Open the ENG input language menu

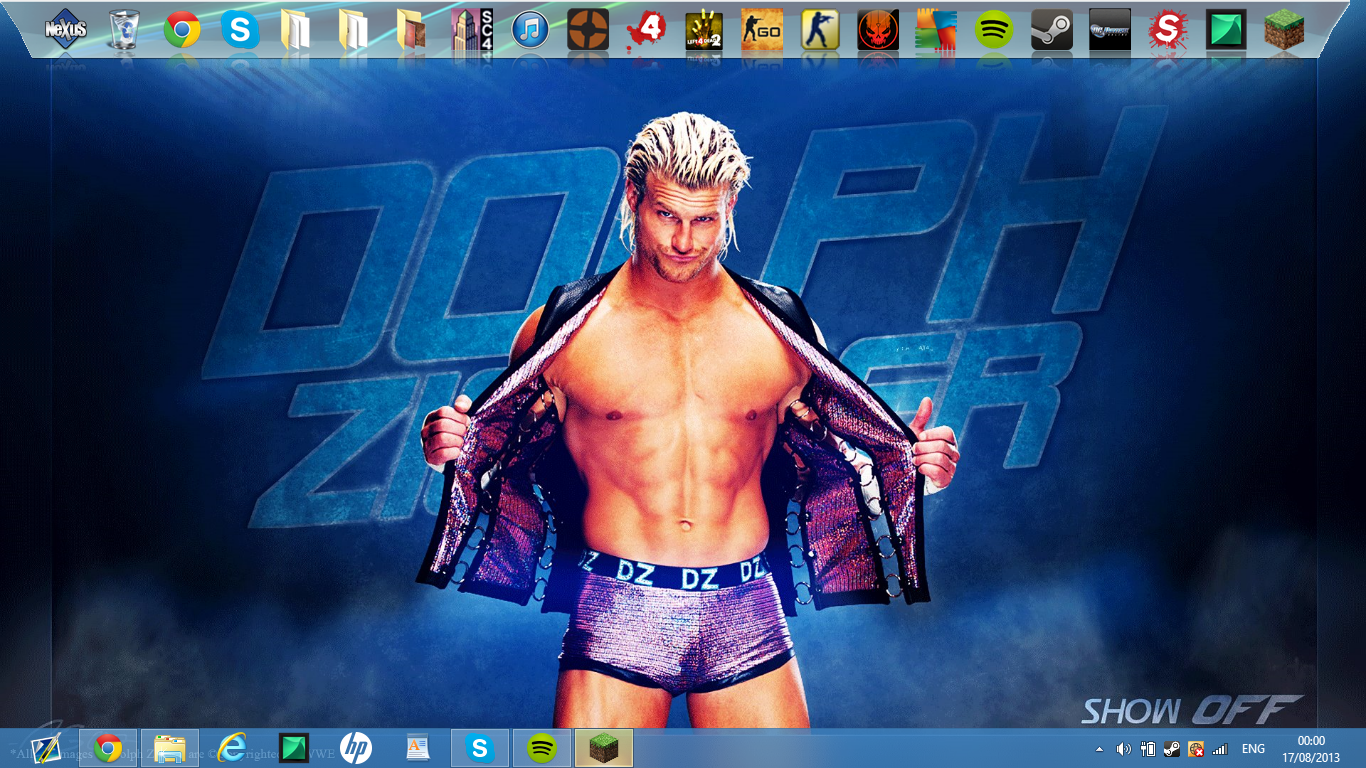coord(1253,749)
